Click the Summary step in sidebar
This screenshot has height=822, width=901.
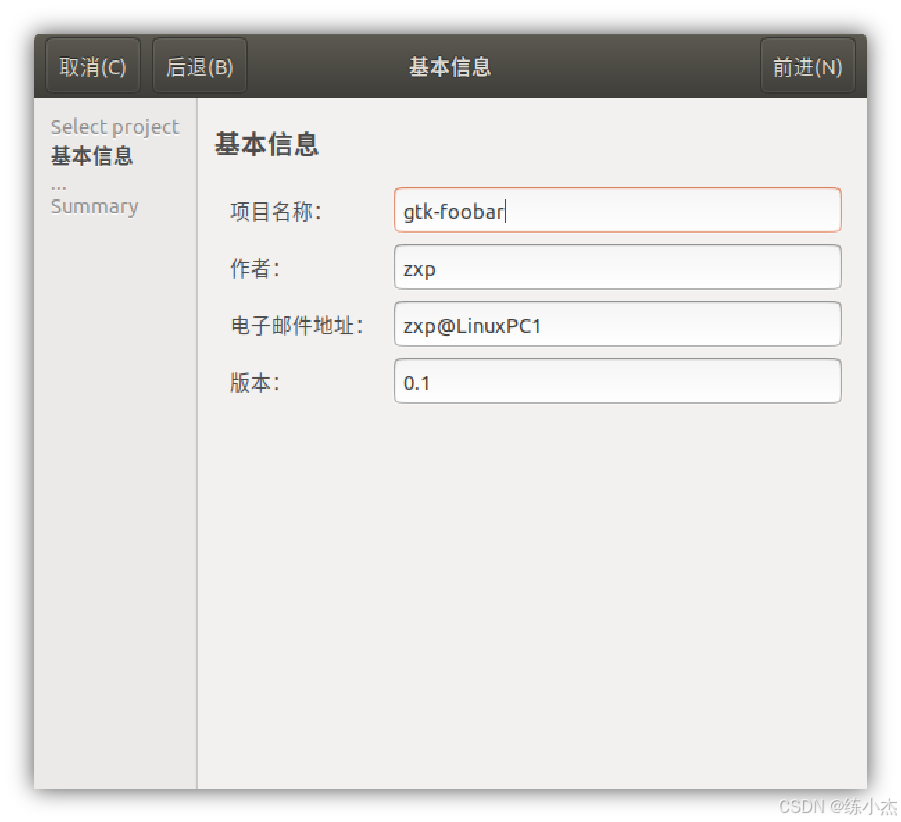[x=95, y=206]
